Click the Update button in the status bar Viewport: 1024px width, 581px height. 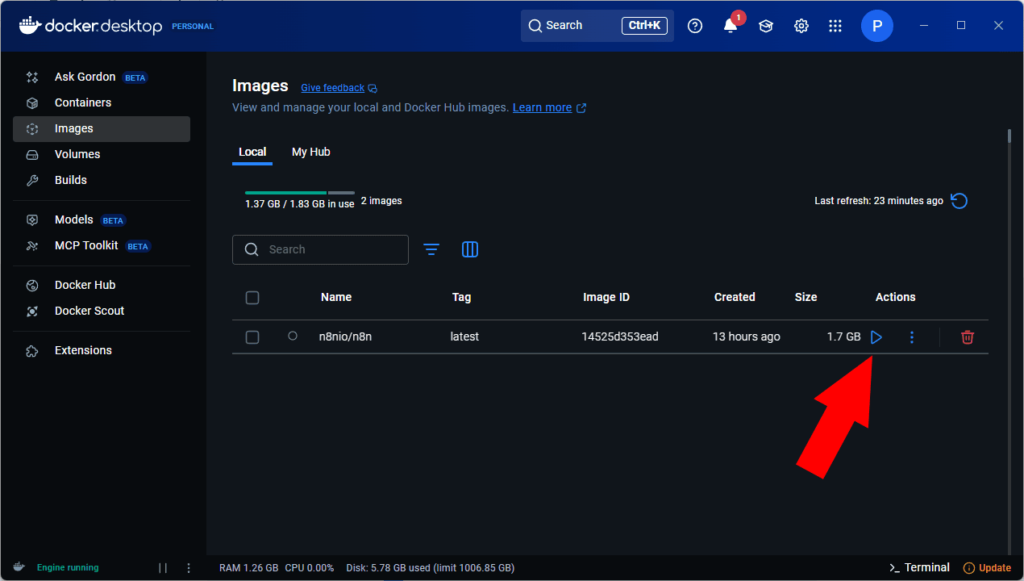(987, 568)
